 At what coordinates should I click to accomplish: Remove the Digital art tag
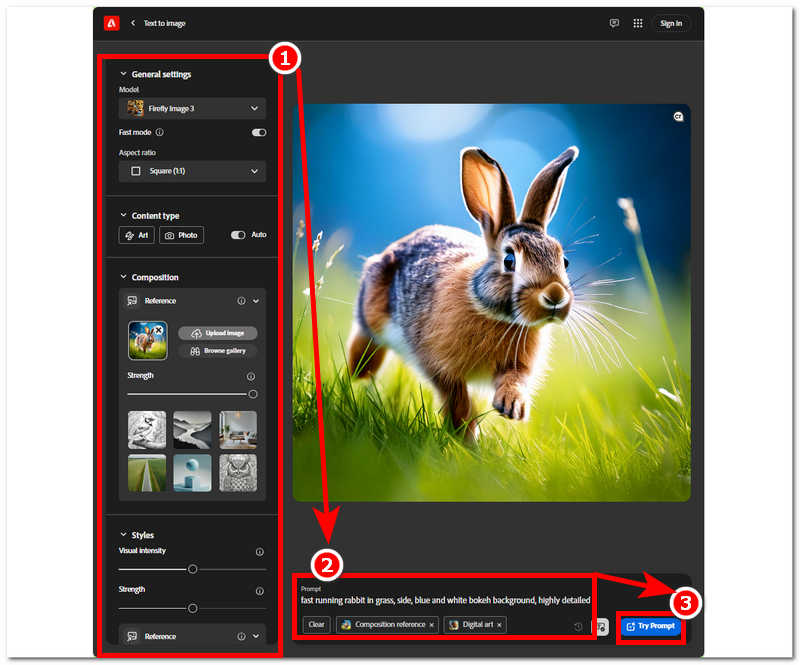coord(500,625)
